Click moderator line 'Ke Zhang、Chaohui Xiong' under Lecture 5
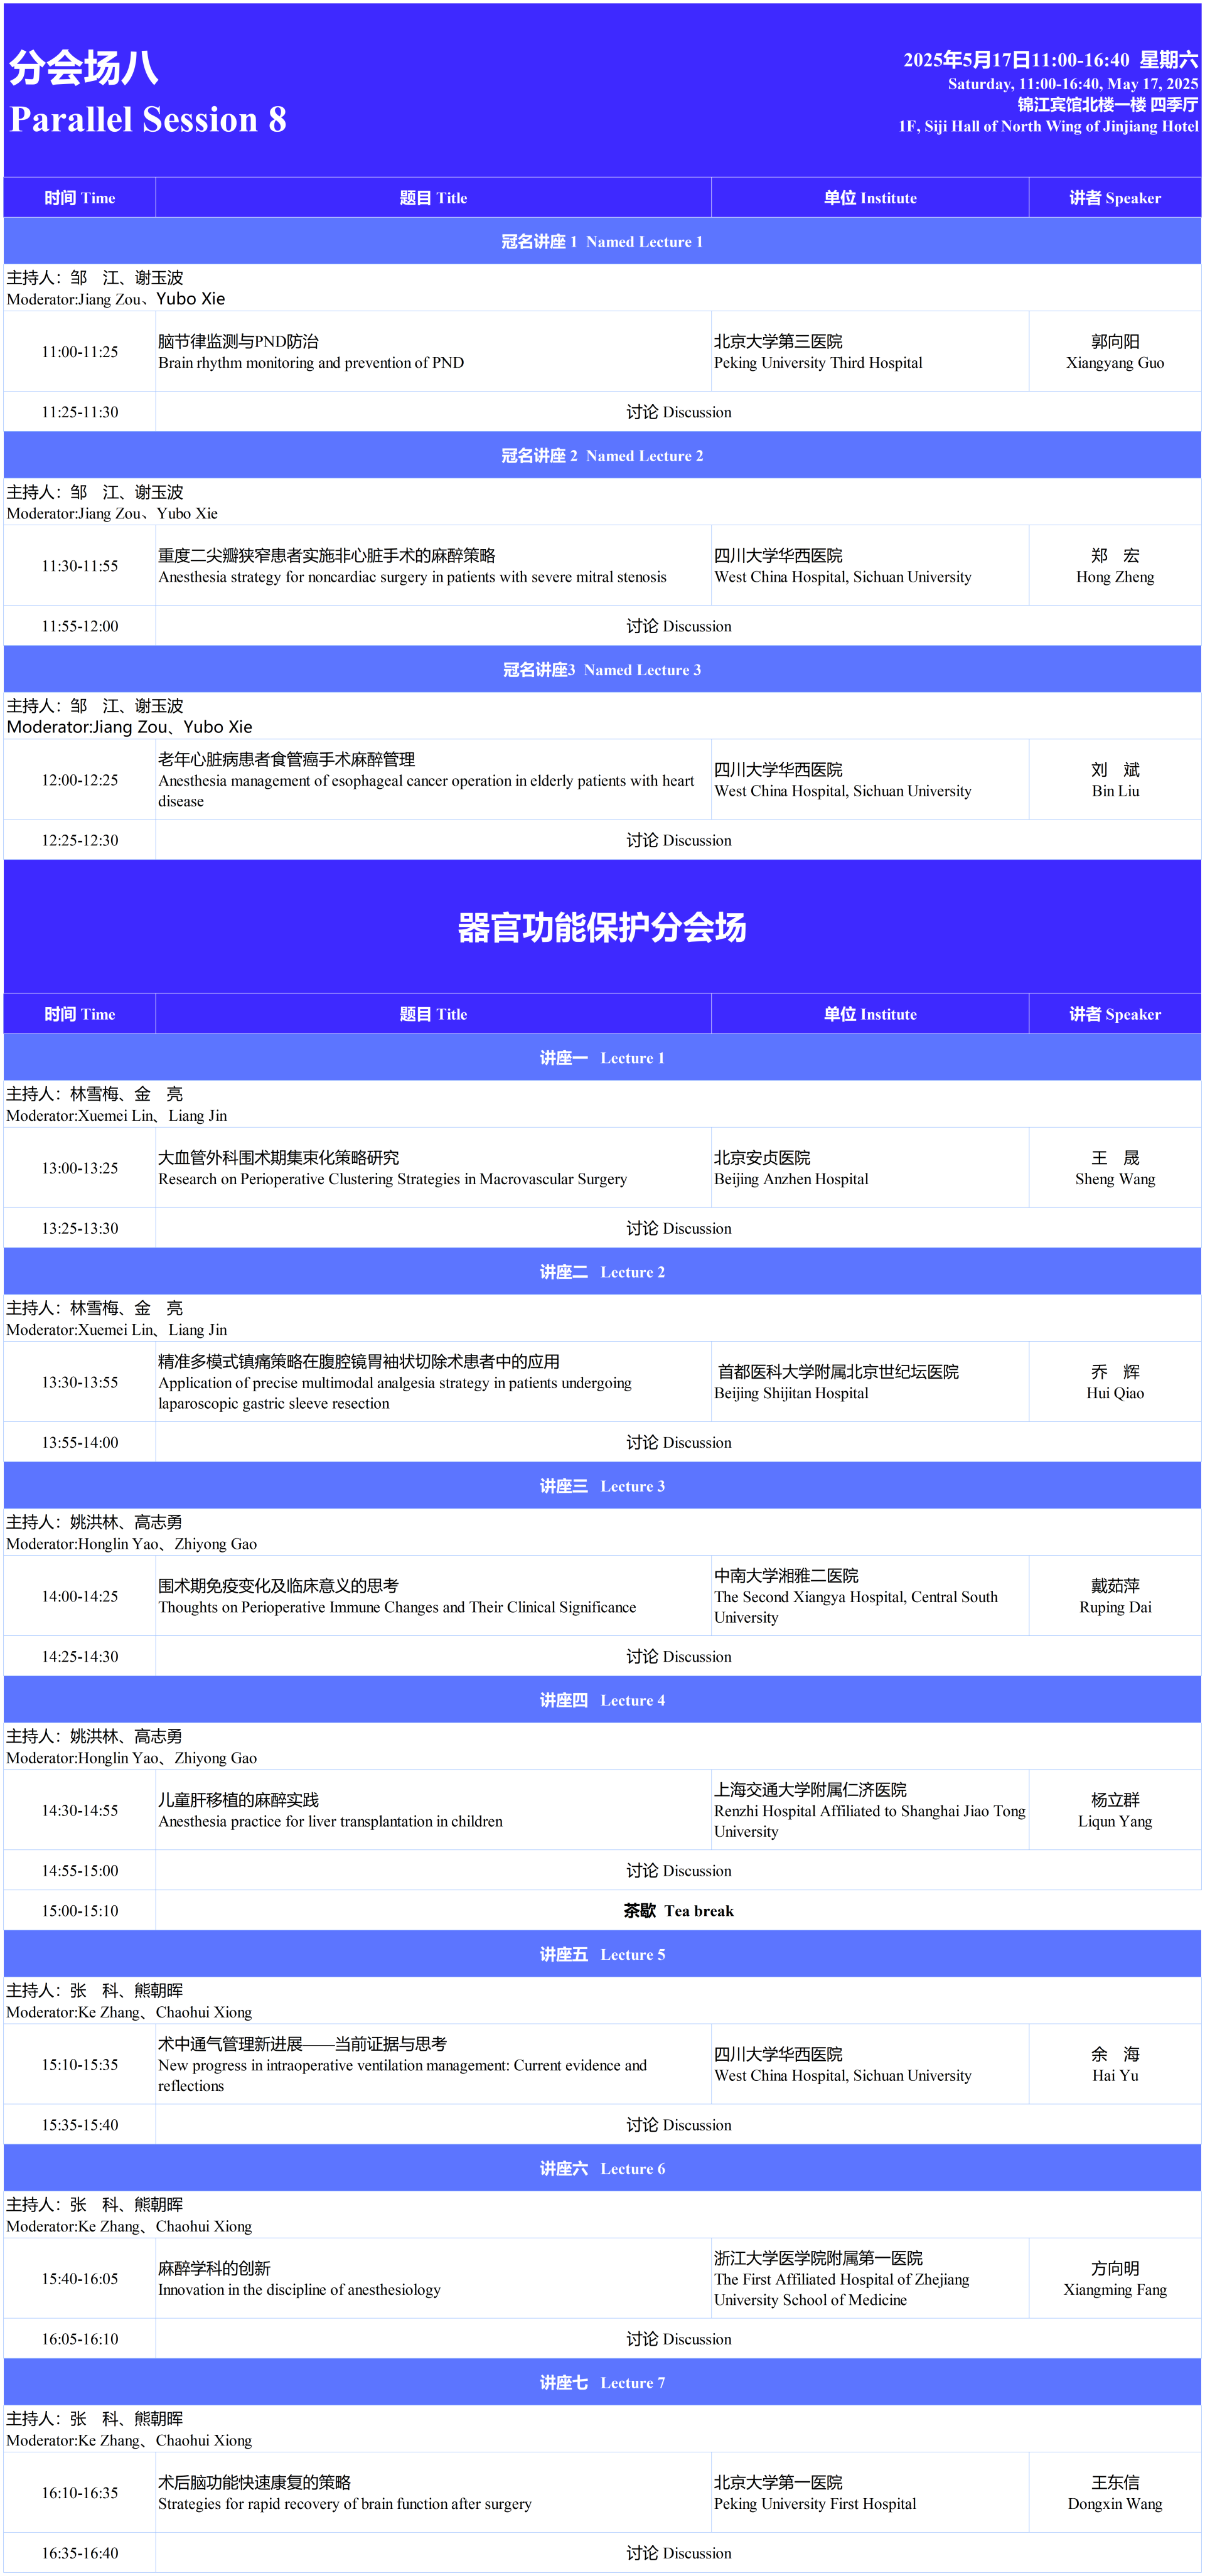 point(129,2011)
